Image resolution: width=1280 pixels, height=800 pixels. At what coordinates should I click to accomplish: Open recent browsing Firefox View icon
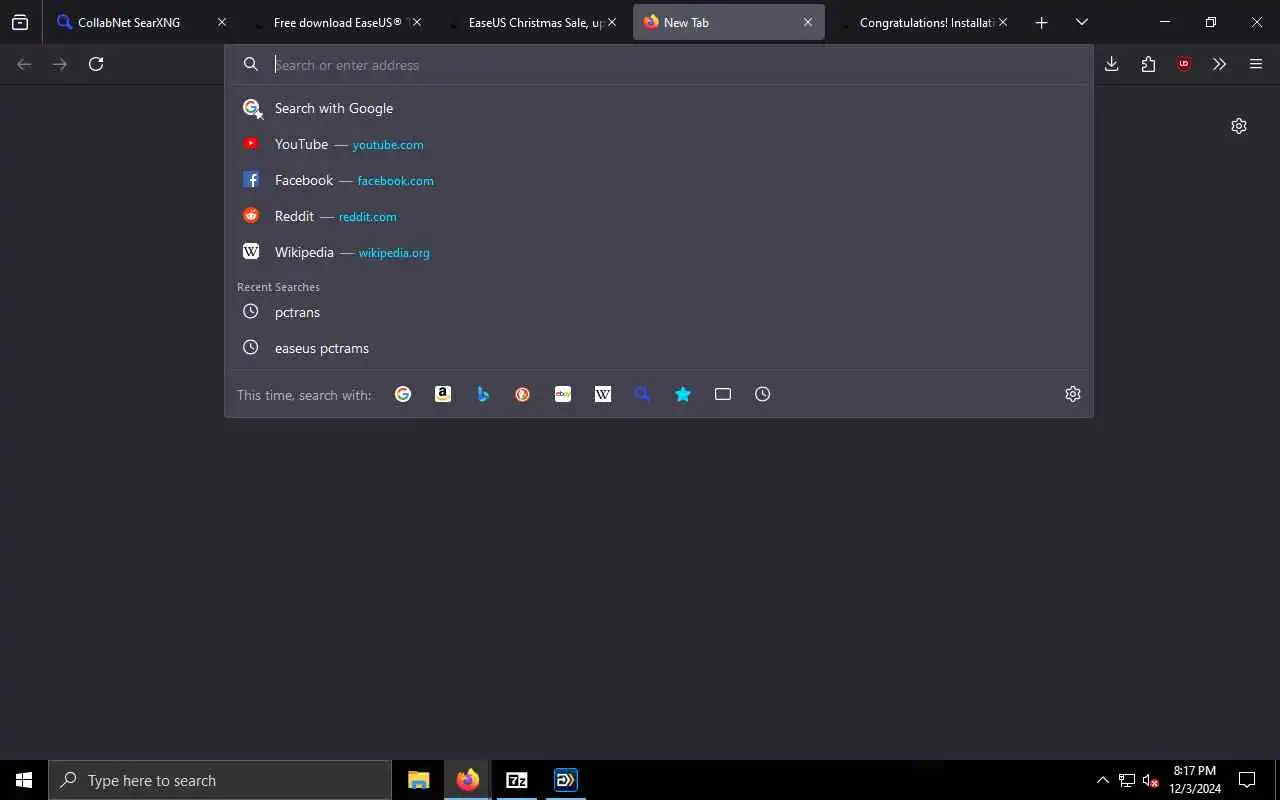click(x=20, y=22)
